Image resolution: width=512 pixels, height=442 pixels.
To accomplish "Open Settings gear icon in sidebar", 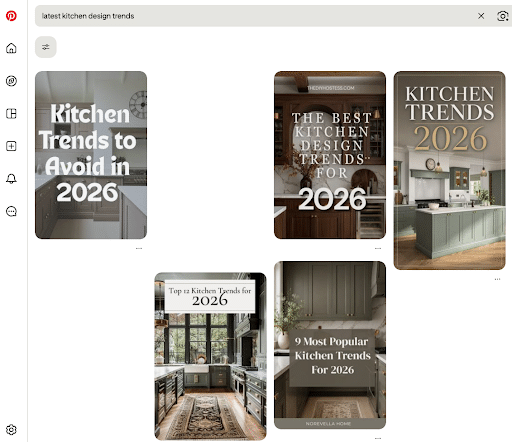I will tap(11, 429).
